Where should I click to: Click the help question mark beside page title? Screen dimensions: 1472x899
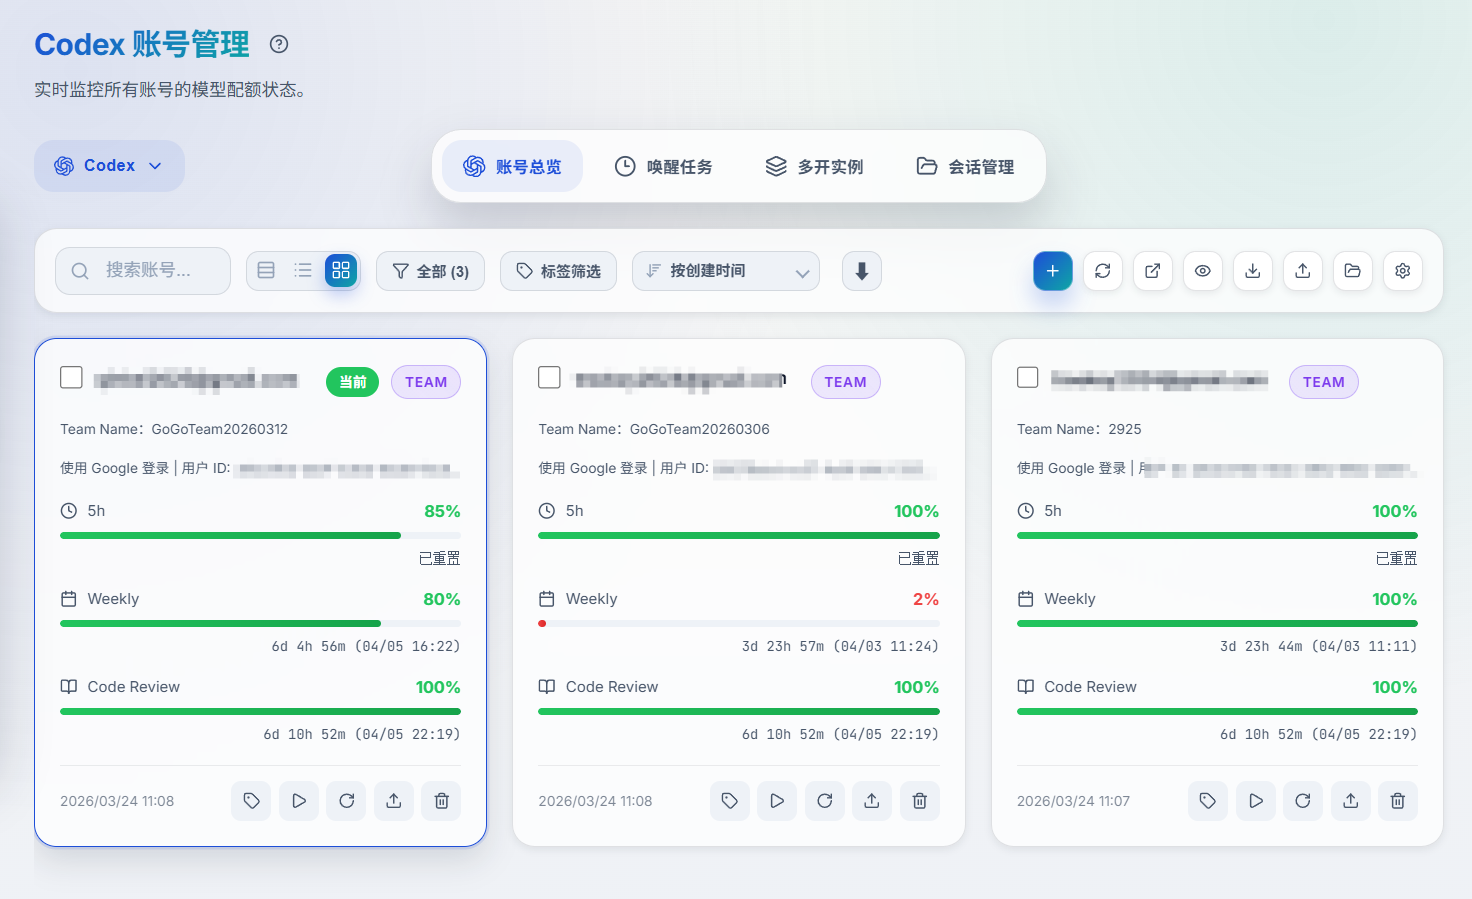tap(279, 44)
